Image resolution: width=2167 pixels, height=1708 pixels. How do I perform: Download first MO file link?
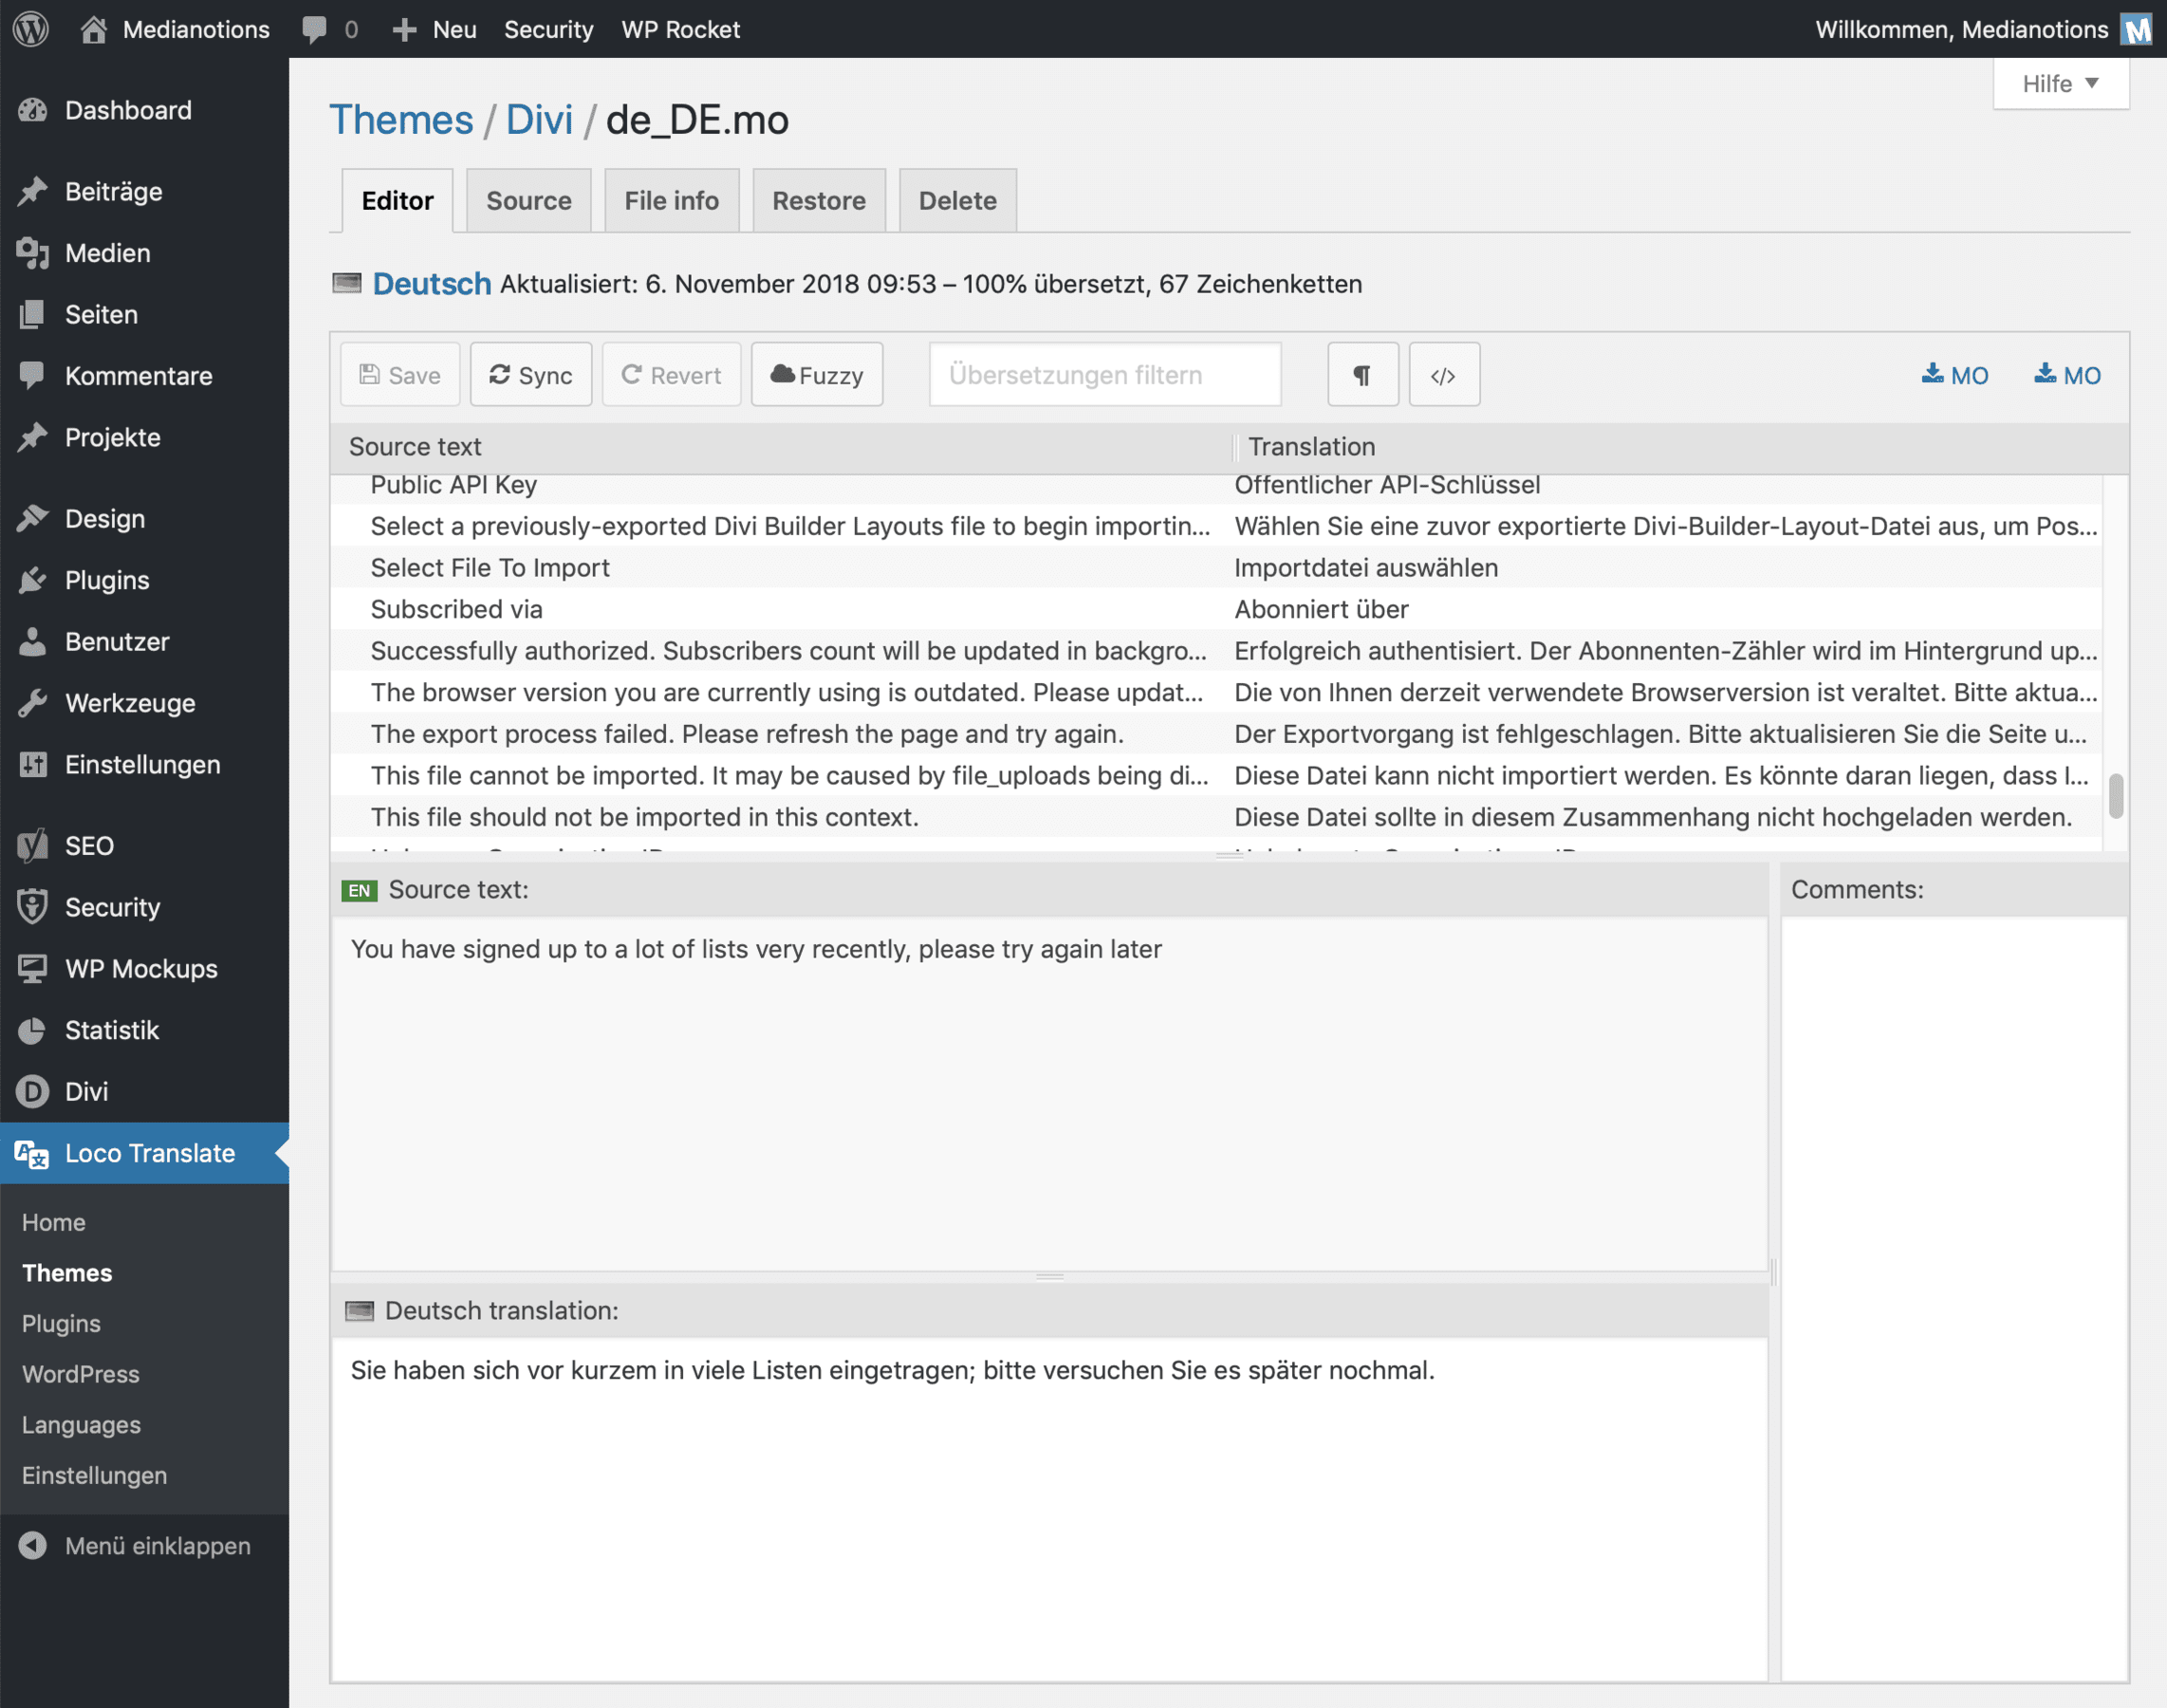coord(1955,375)
